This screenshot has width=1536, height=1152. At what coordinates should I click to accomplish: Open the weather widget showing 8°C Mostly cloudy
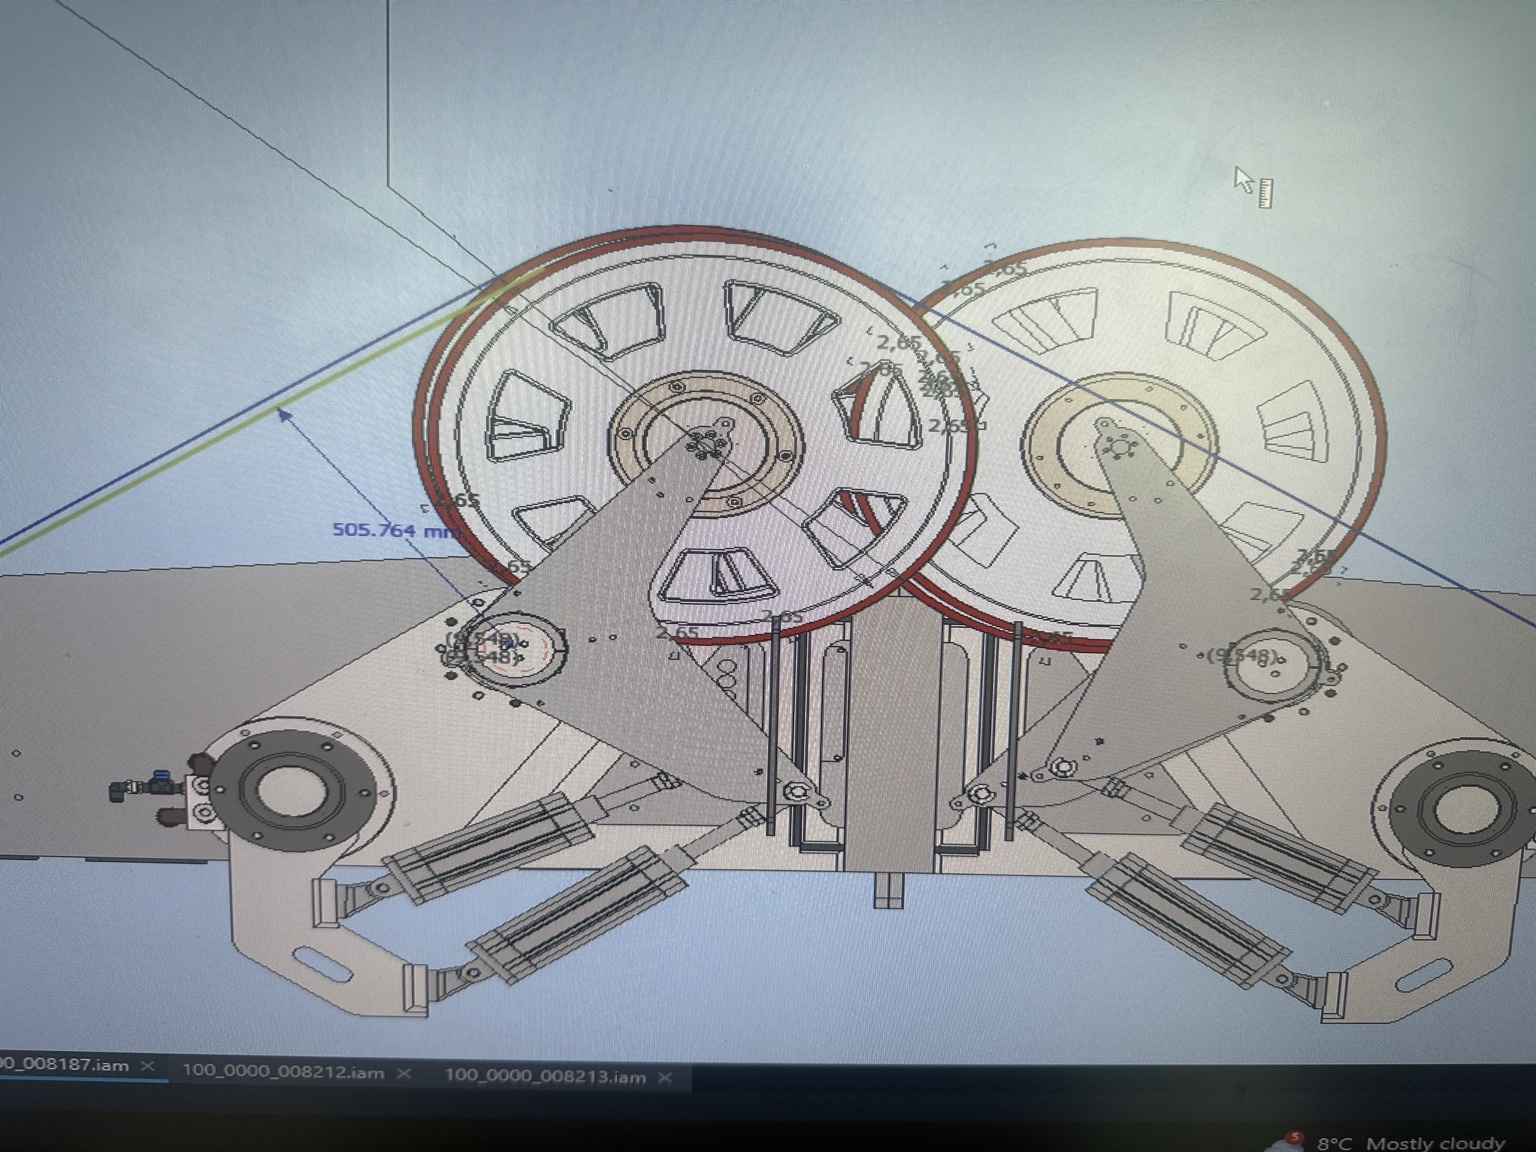1410,1142
